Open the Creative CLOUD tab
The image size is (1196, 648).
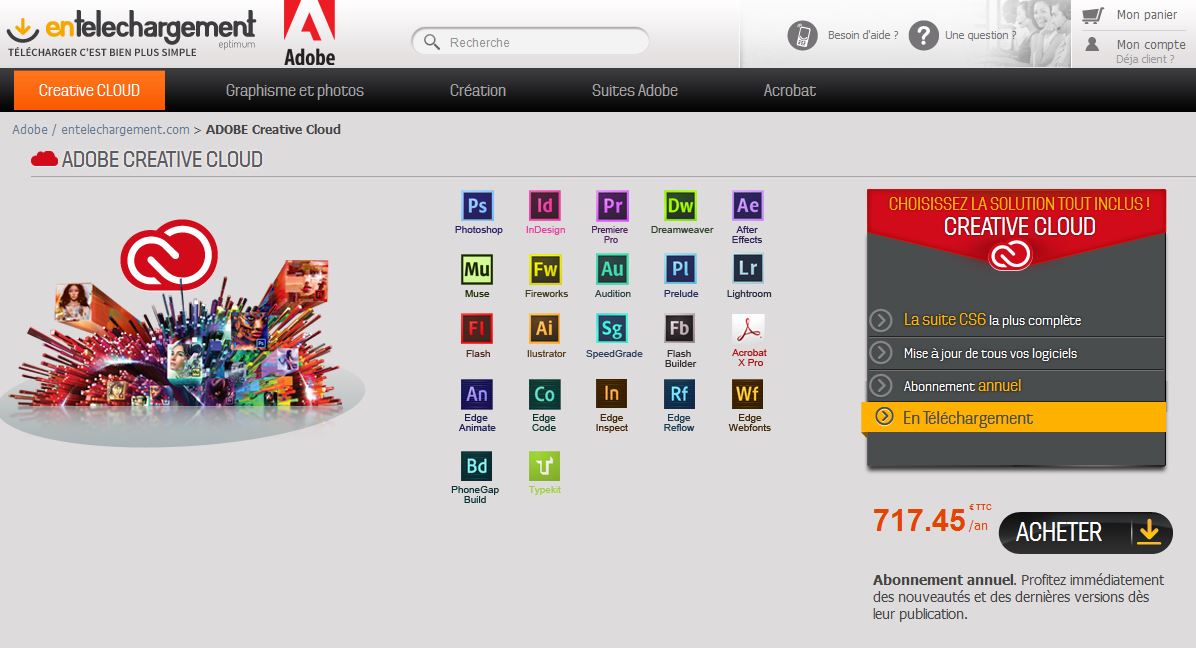89,90
